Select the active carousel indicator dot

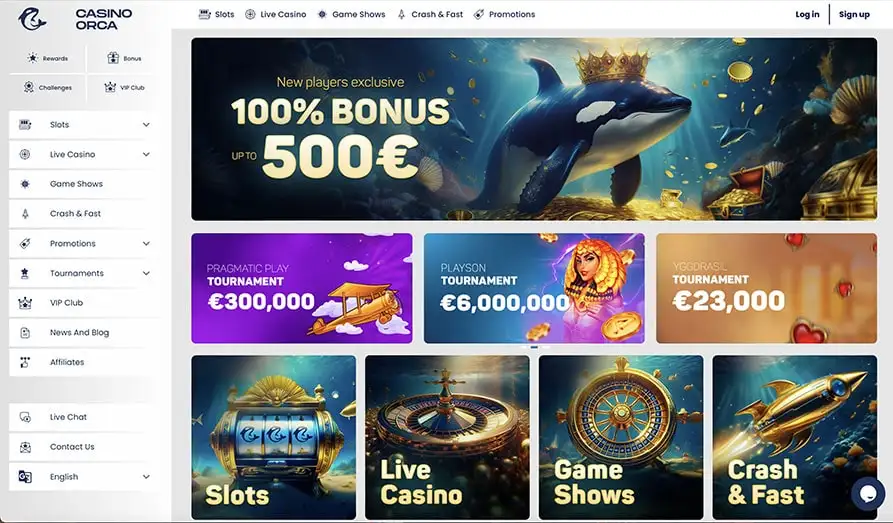pos(534,347)
